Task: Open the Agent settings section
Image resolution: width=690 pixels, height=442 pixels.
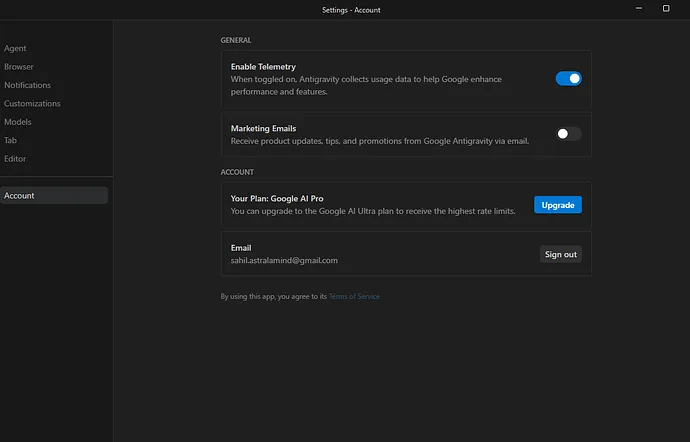Action: (x=15, y=48)
